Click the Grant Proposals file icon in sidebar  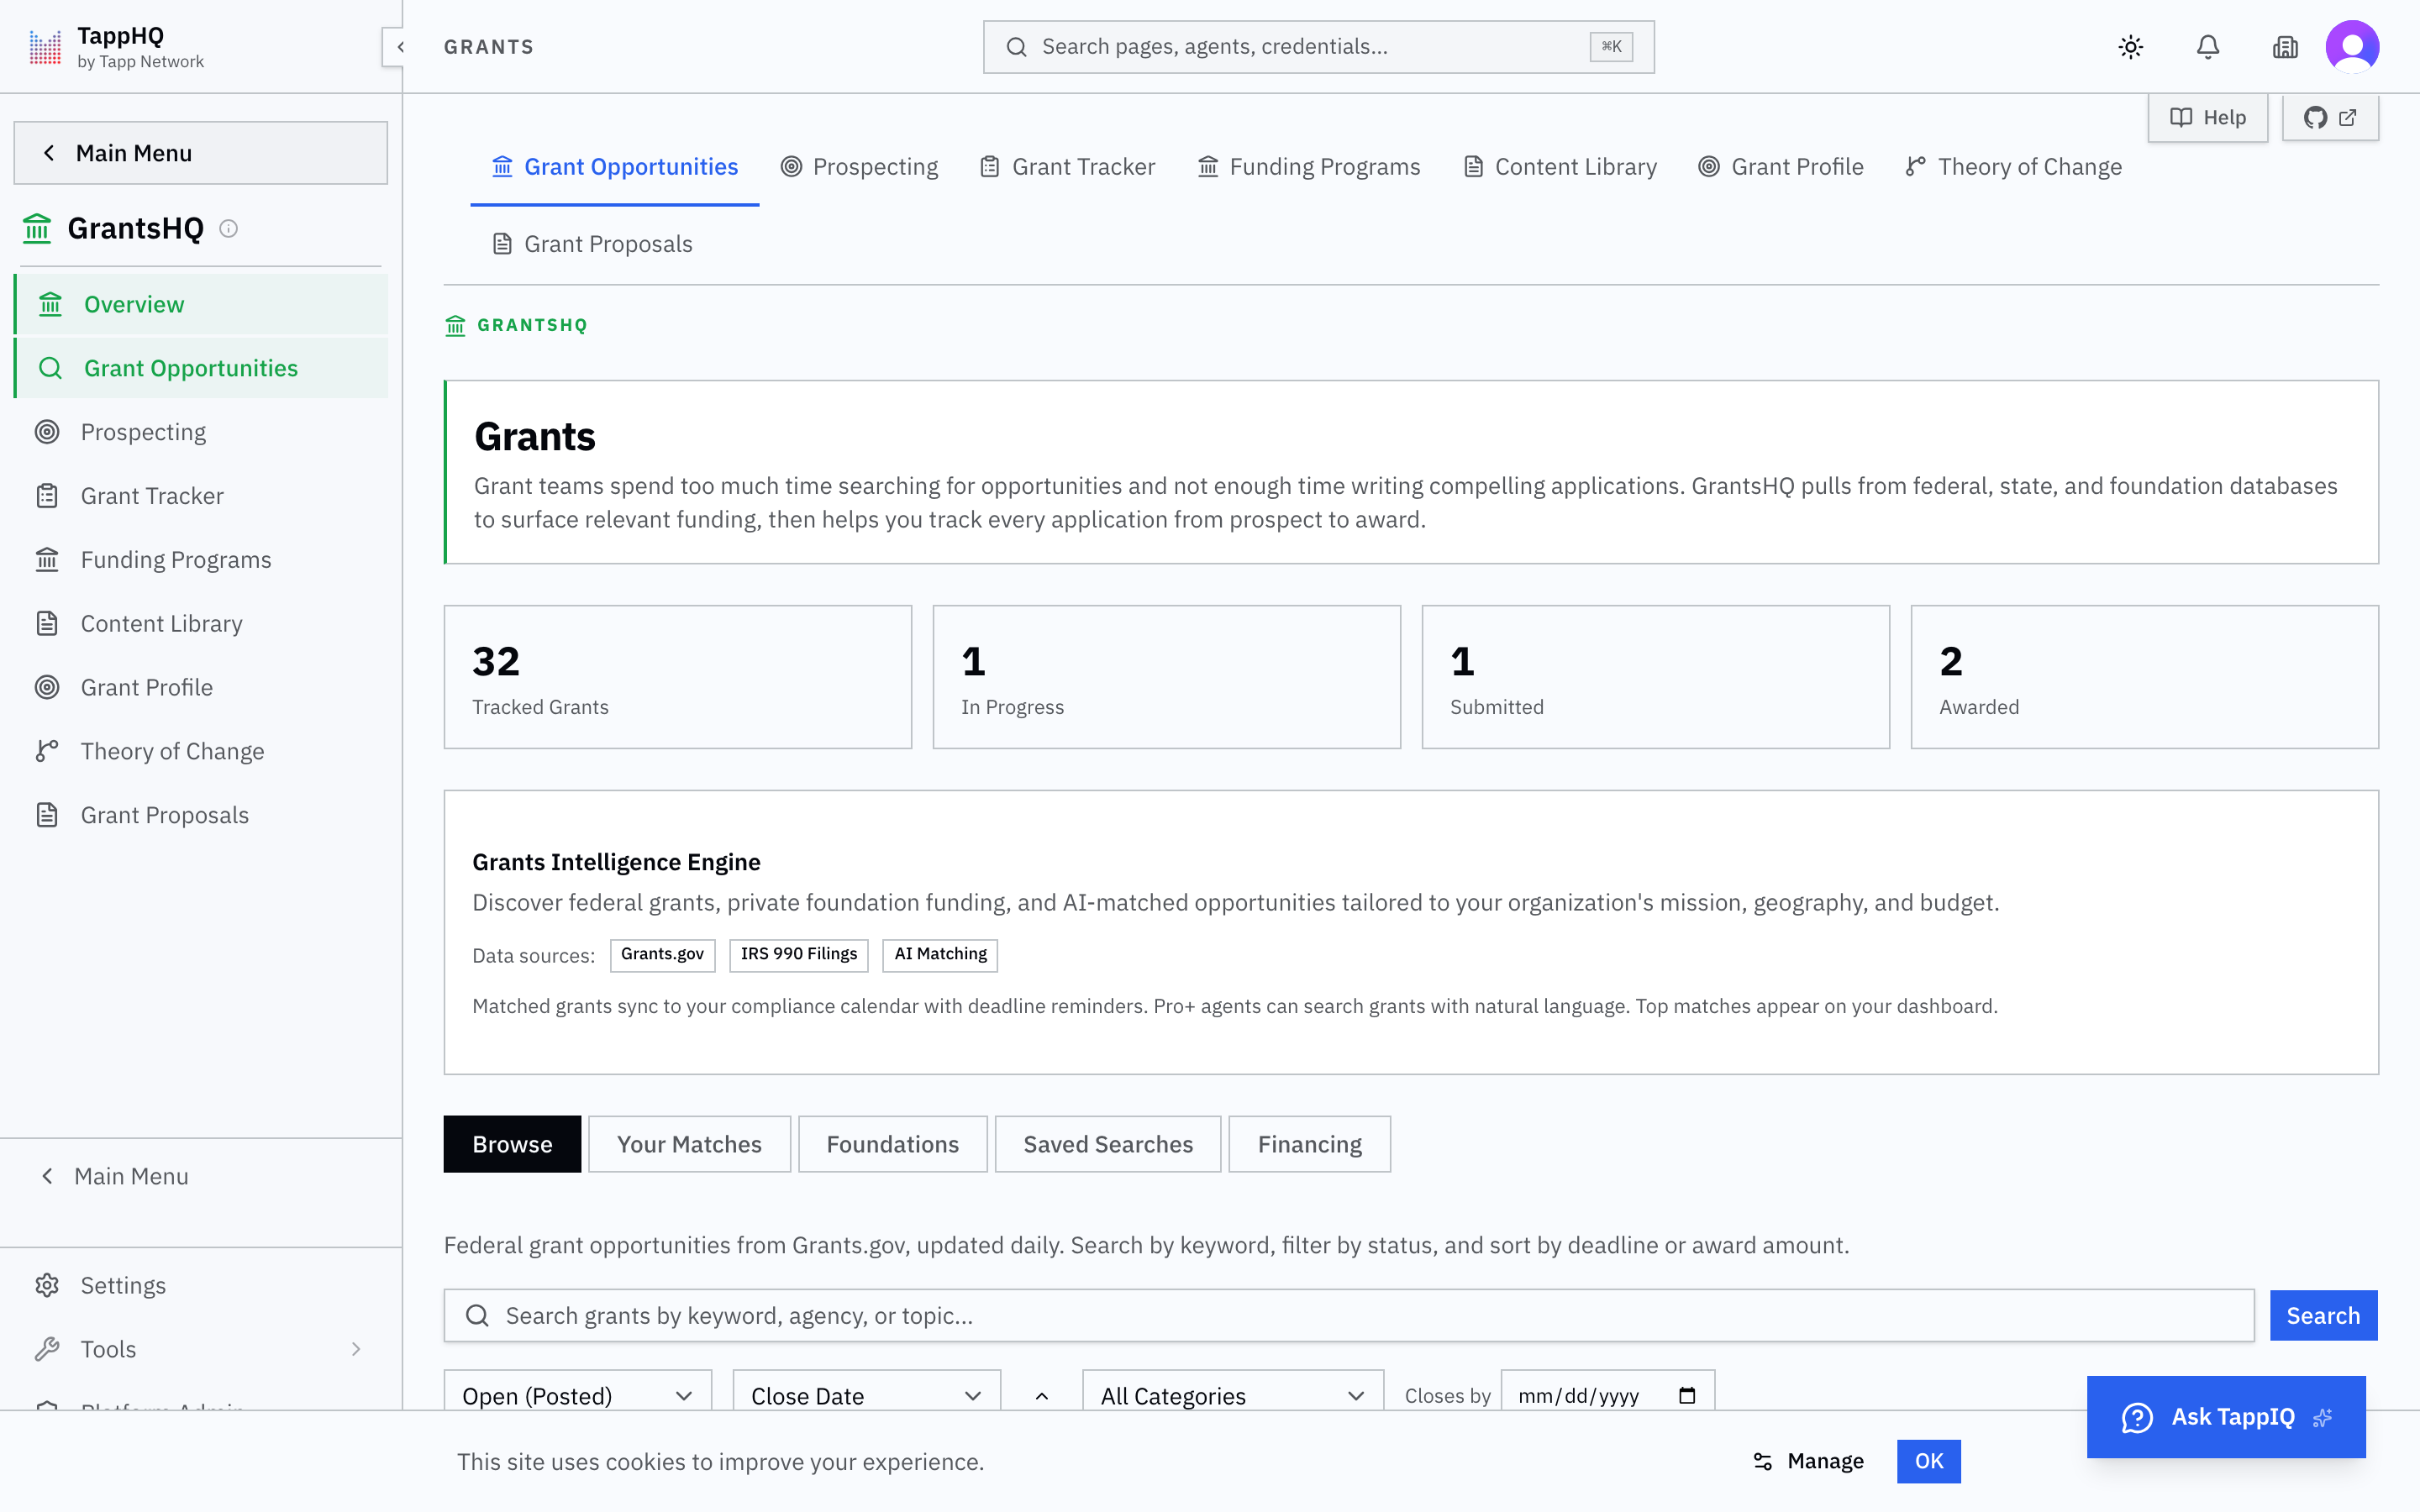click(47, 815)
